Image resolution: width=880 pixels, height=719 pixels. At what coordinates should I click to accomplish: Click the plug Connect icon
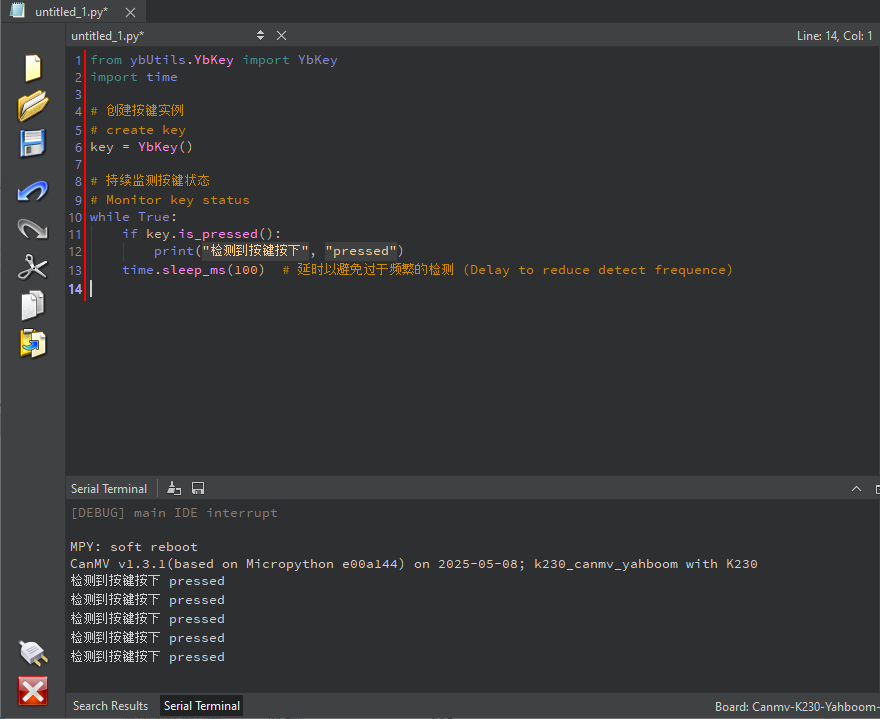[33, 653]
